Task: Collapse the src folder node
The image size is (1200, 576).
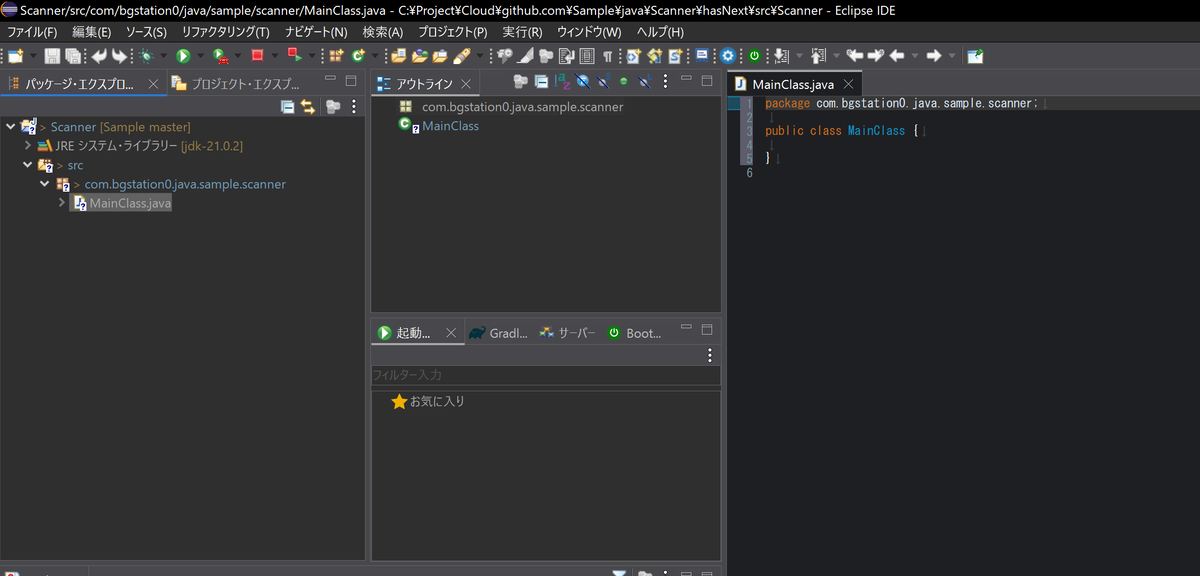Action: point(28,165)
